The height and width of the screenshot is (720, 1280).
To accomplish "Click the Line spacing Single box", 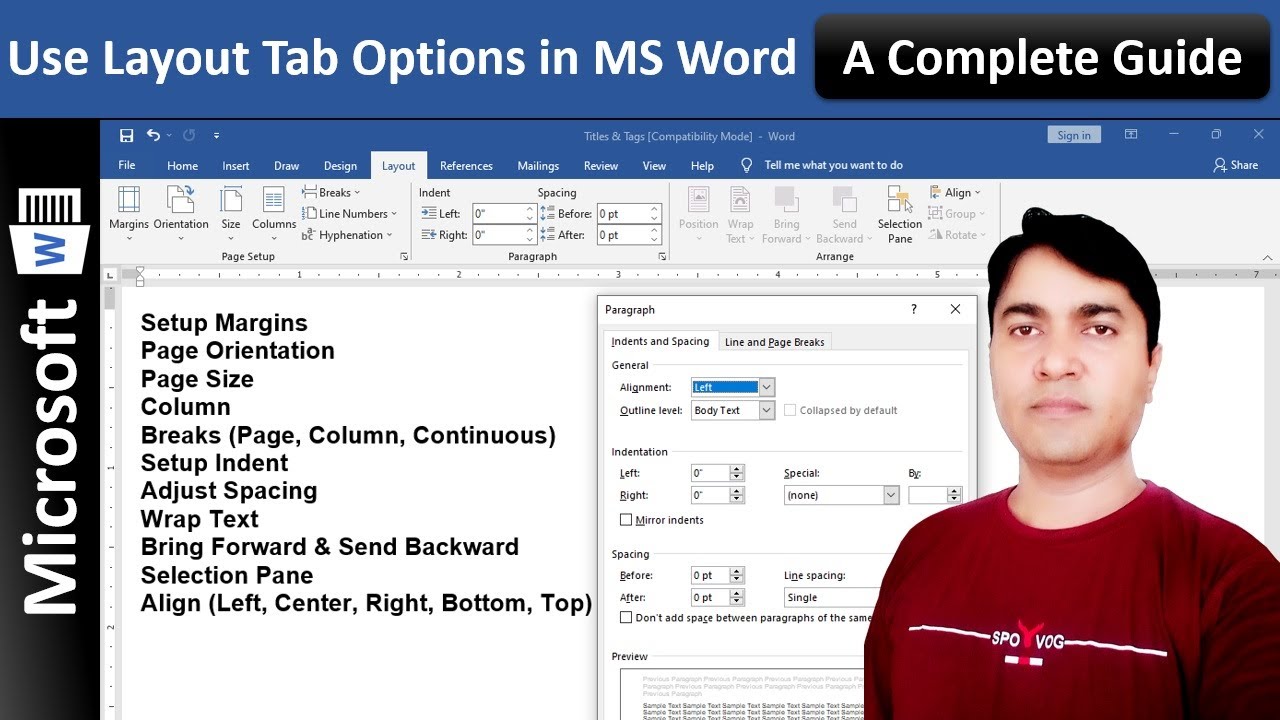I will 831,597.
